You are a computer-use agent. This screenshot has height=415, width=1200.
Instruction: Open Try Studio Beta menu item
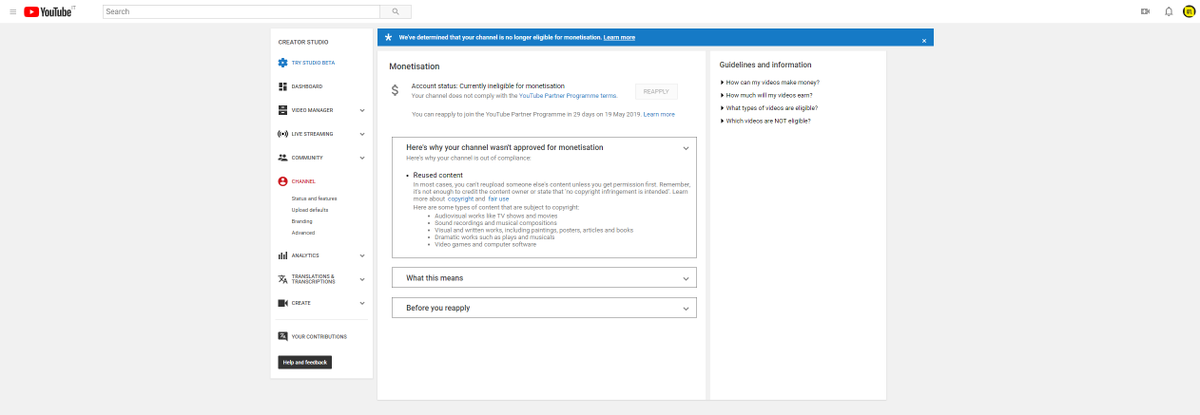312,63
